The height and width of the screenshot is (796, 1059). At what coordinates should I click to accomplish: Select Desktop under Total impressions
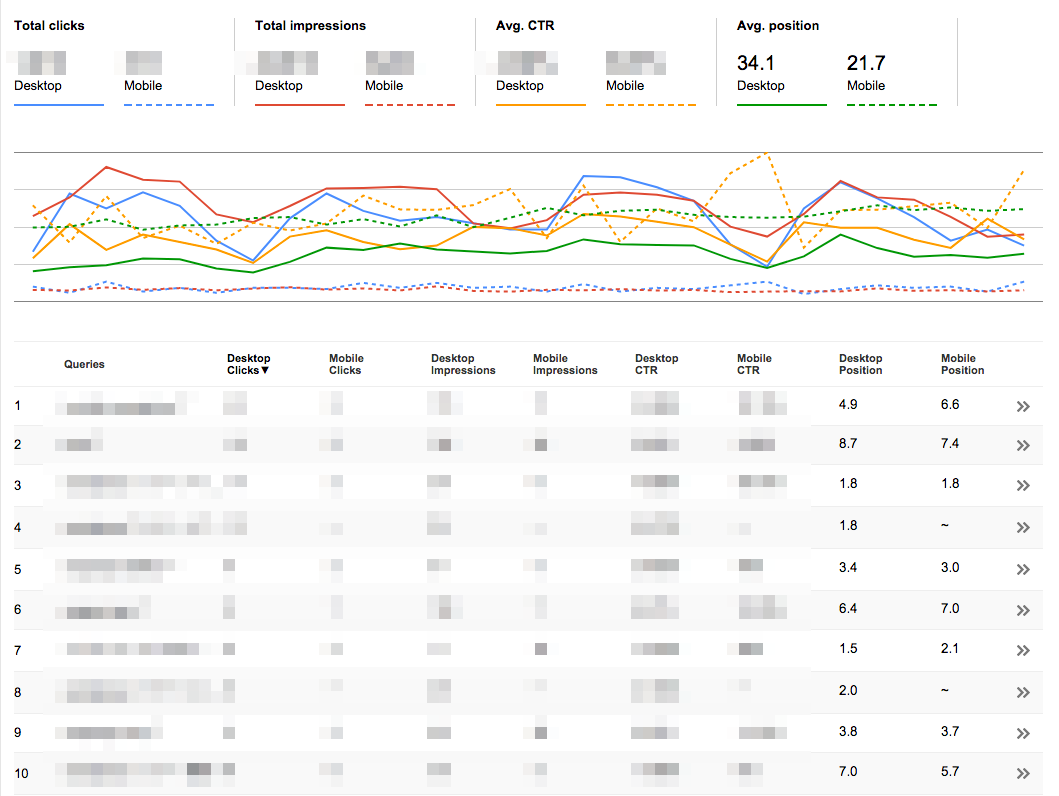279,86
